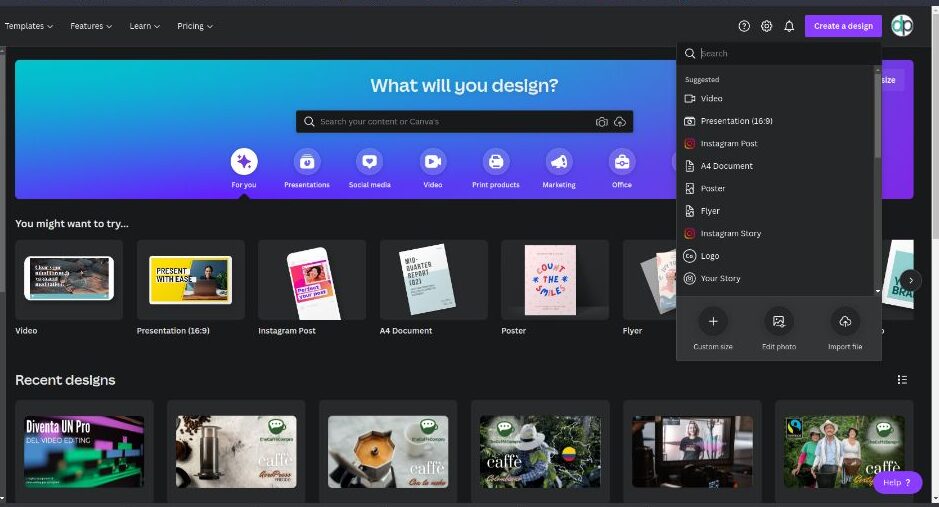The height and width of the screenshot is (507, 939).
Task: Expand the Features menu
Action: (91, 26)
